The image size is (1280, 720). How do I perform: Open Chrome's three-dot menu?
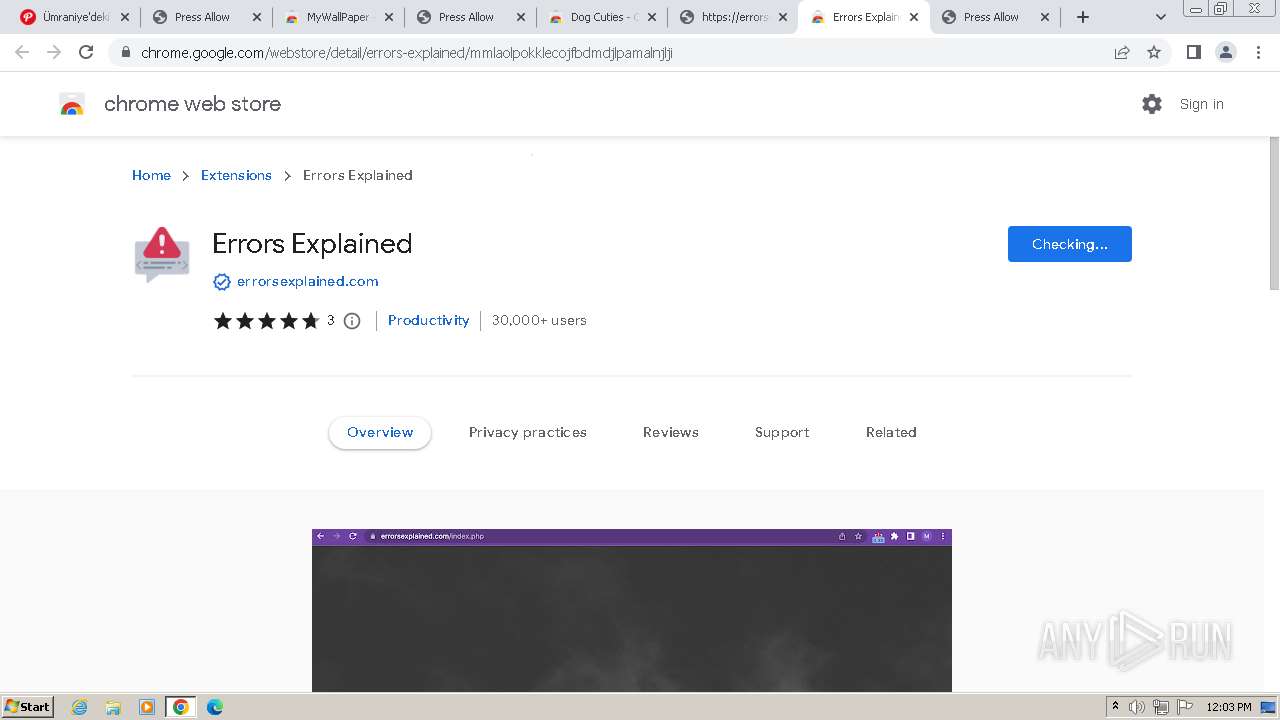point(1259,52)
